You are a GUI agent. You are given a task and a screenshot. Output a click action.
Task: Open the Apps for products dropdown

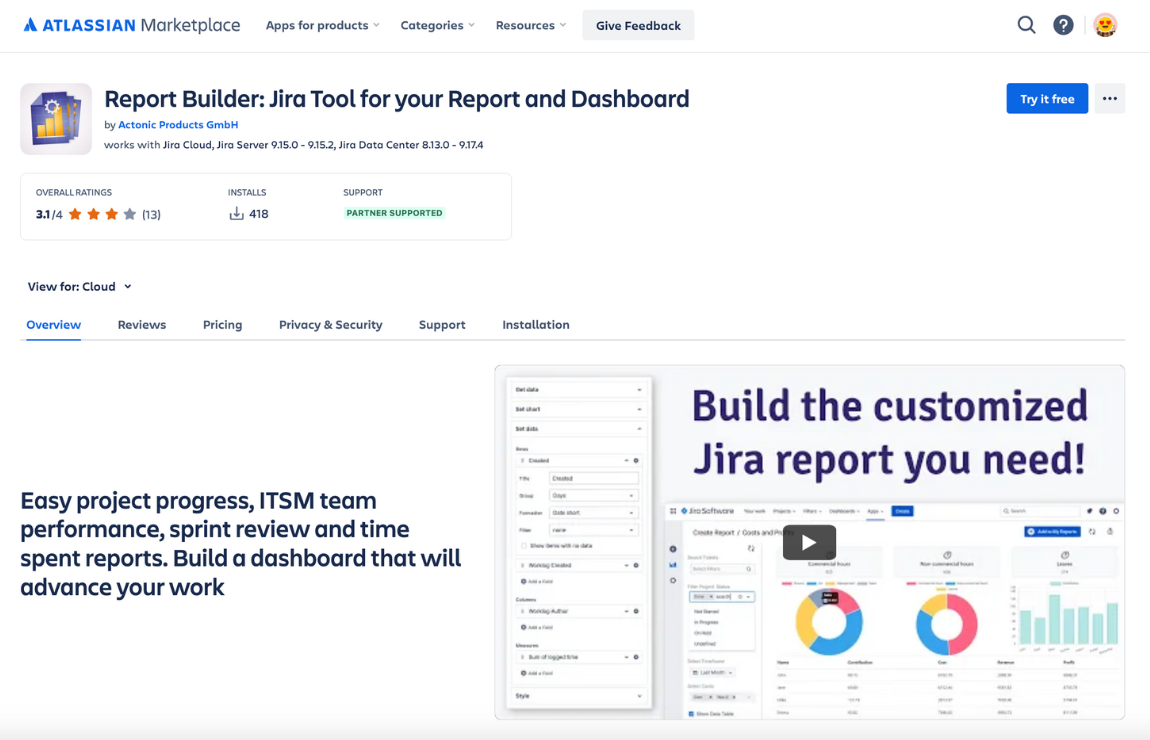321,25
